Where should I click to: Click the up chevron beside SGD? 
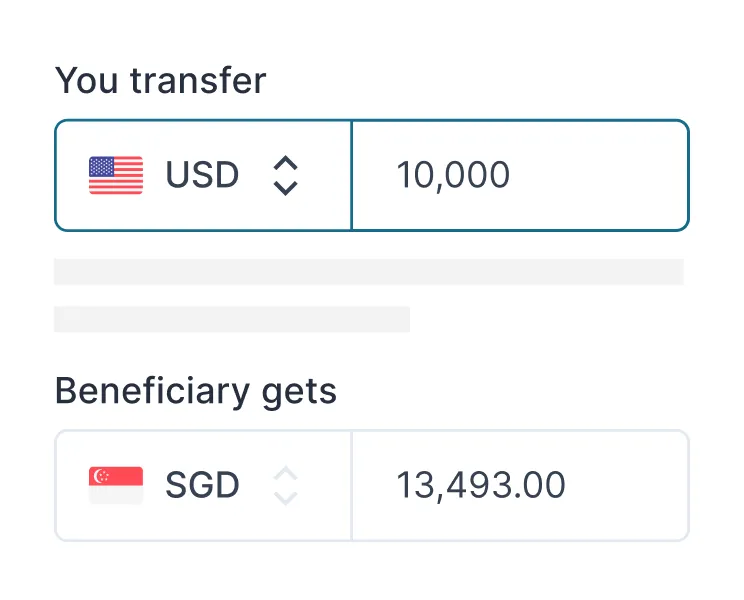(x=286, y=473)
